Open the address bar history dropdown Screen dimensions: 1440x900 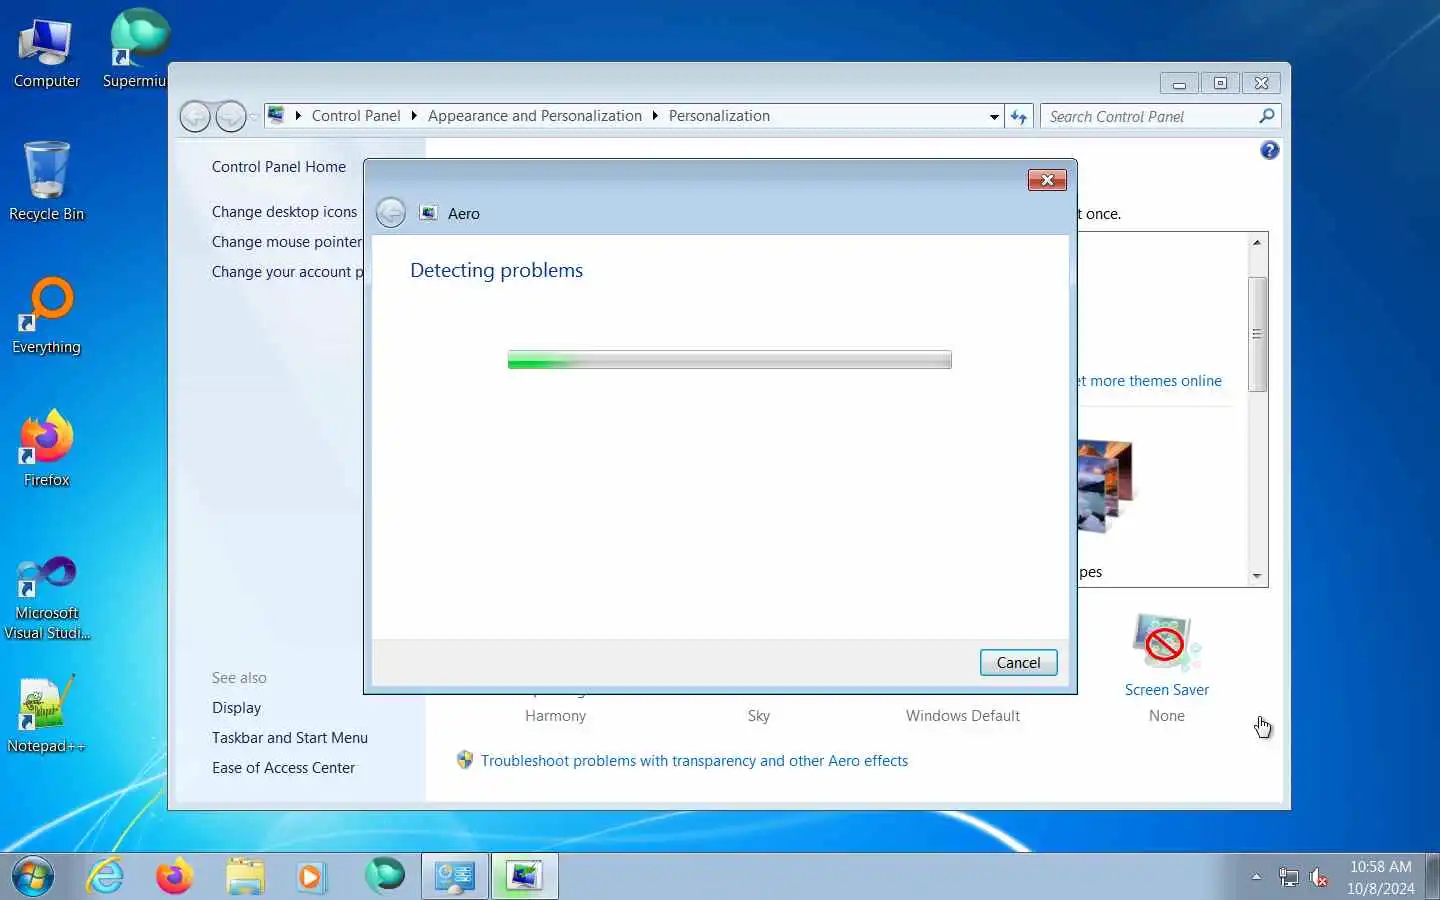(x=994, y=116)
